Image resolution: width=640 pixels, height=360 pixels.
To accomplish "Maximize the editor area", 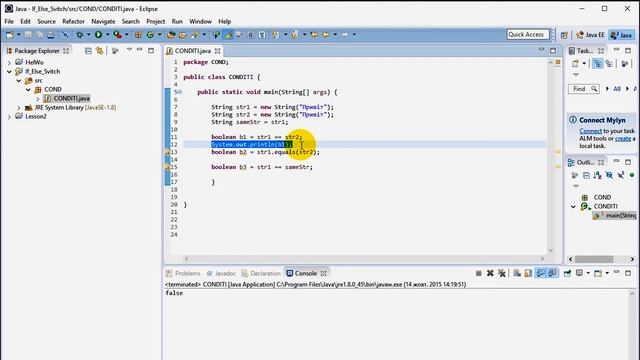I will pos(553,51).
